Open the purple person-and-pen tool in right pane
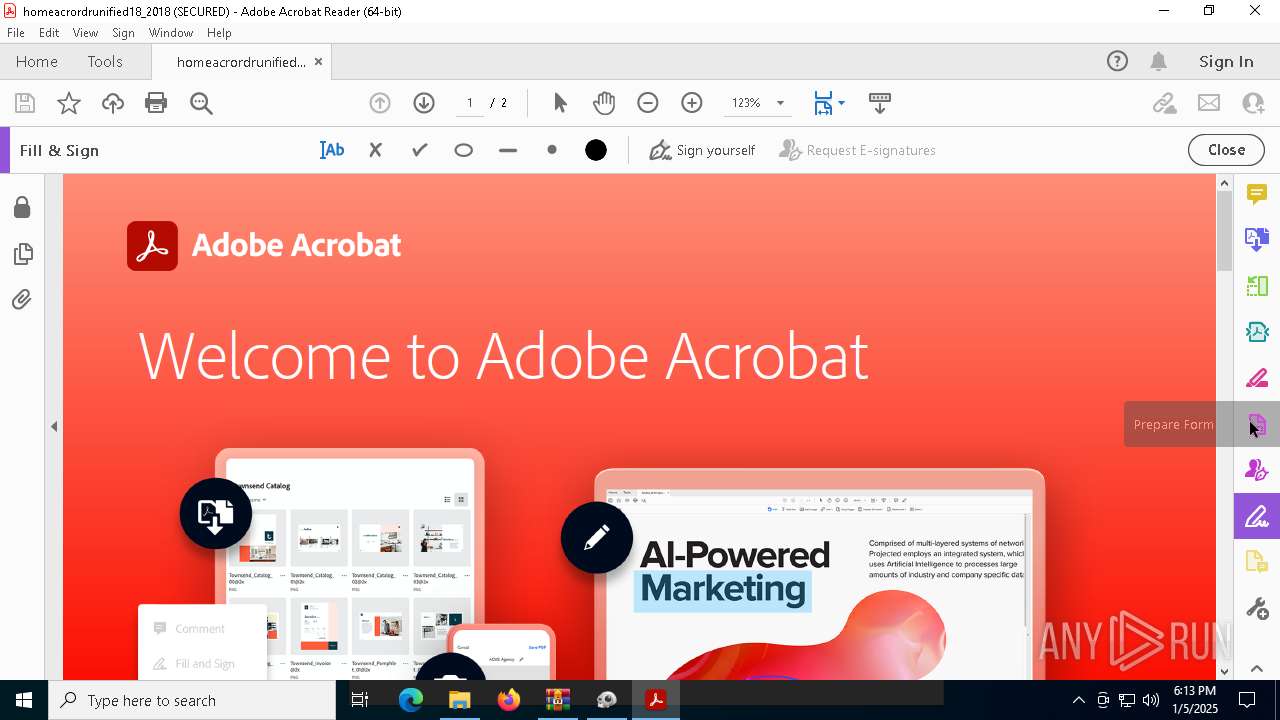The width and height of the screenshot is (1280, 720). click(1257, 470)
